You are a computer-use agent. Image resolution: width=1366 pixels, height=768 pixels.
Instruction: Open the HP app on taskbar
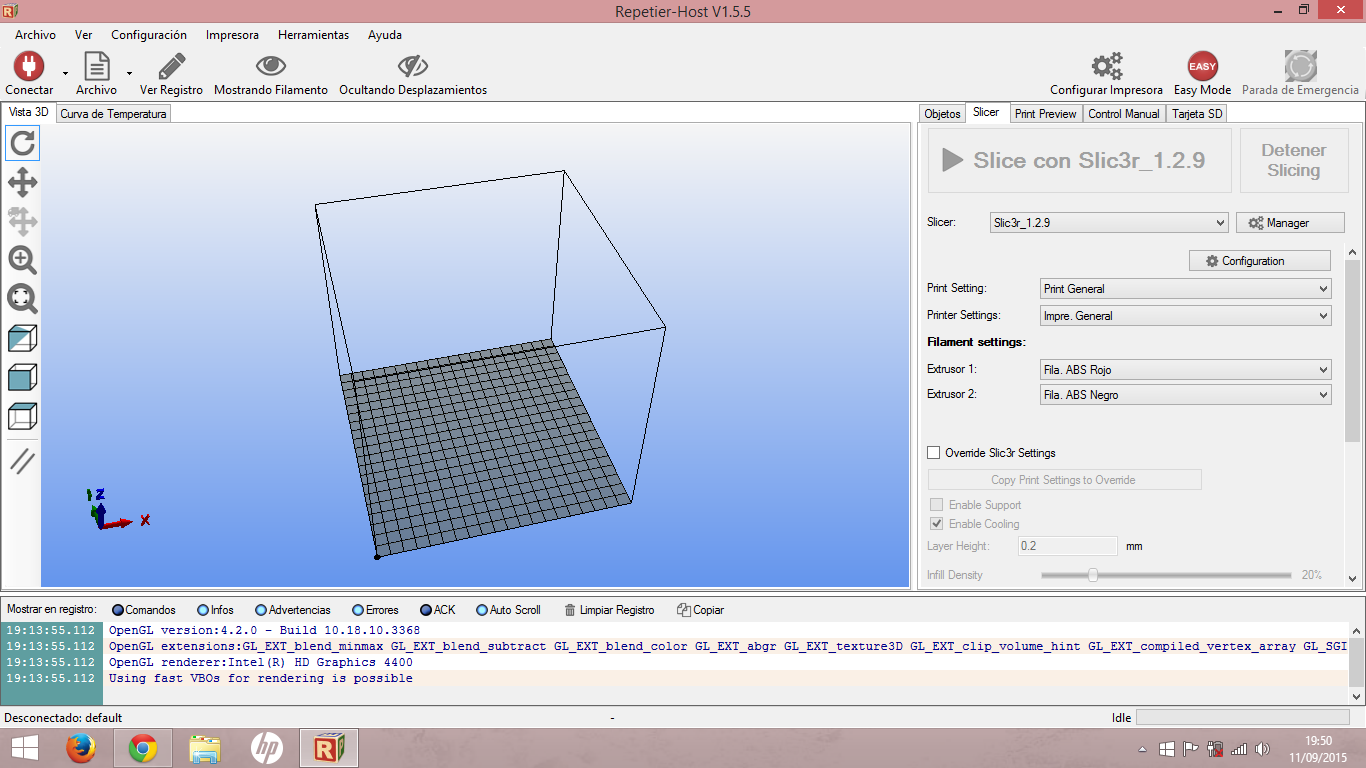click(x=266, y=748)
